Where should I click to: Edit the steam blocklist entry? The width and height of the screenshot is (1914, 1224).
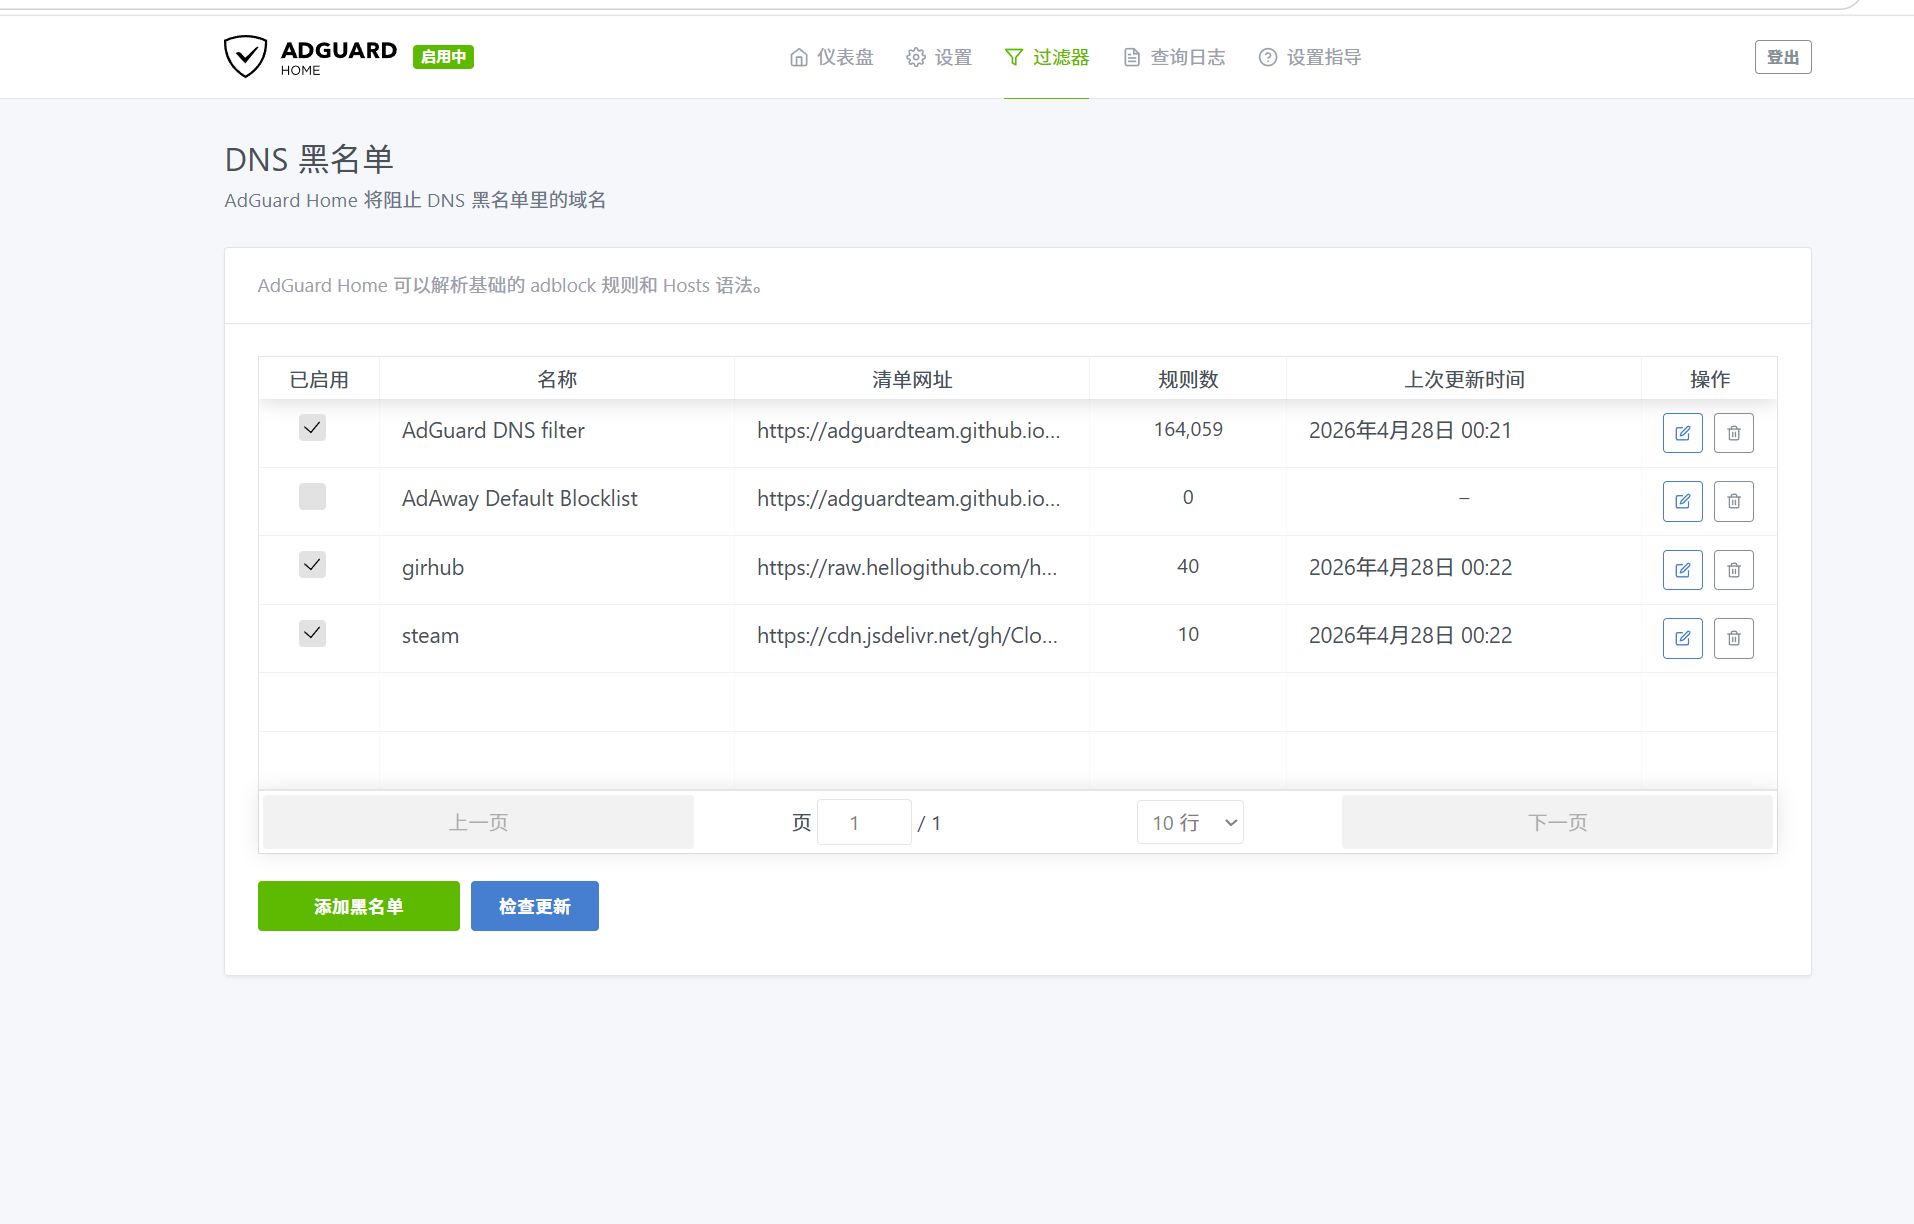pos(1682,638)
